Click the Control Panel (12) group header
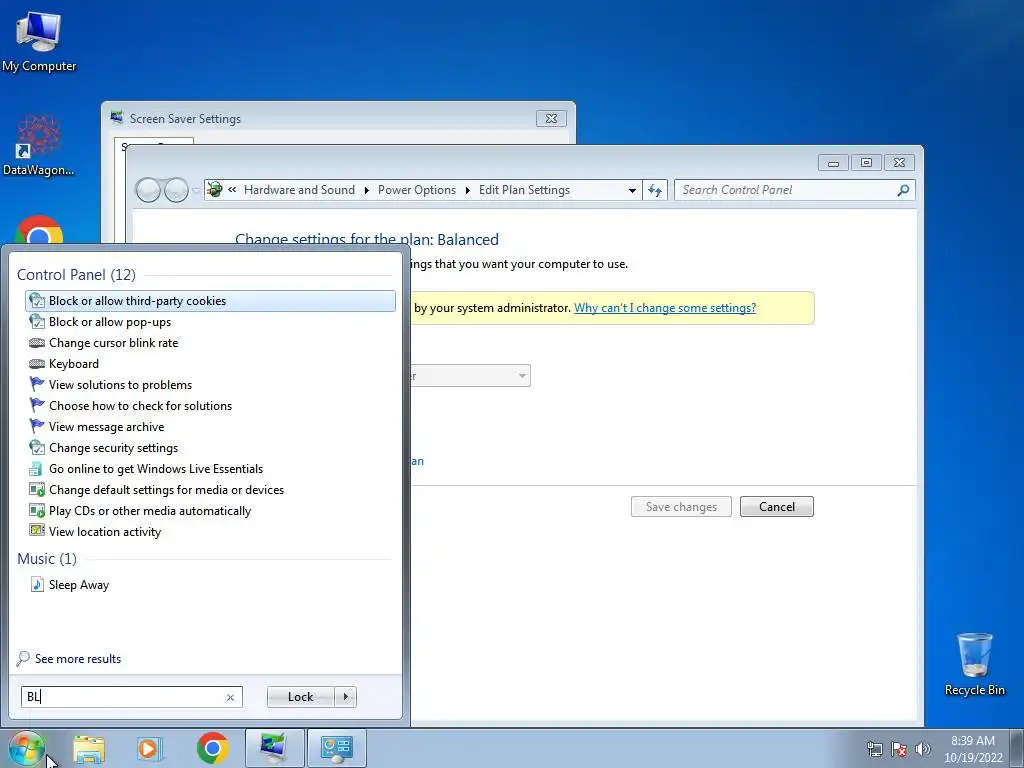1024x768 pixels. 76,275
